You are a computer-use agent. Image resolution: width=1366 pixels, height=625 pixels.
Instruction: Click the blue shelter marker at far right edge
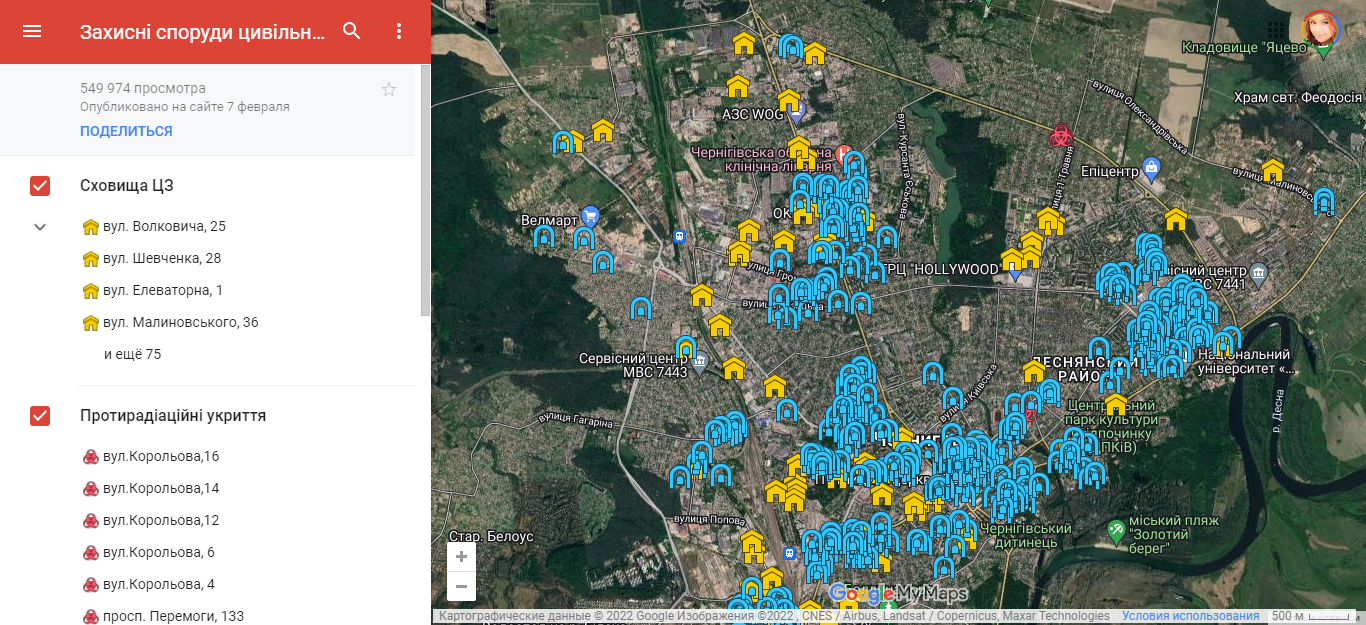(x=1323, y=201)
